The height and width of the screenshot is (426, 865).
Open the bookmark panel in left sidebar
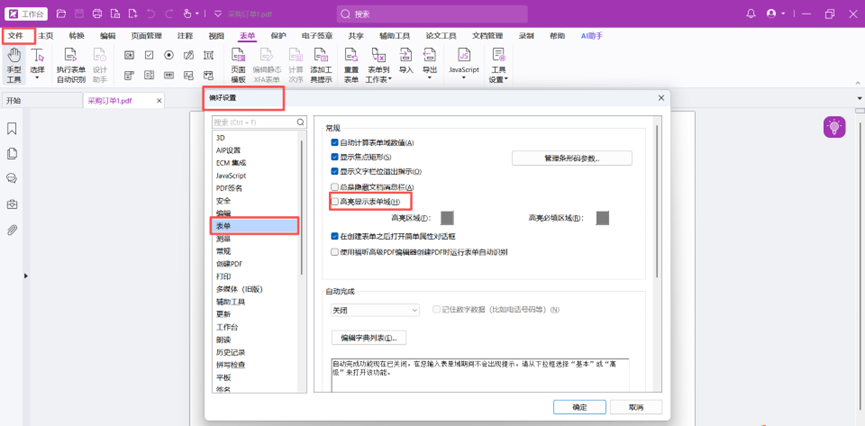(x=12, y=129)
